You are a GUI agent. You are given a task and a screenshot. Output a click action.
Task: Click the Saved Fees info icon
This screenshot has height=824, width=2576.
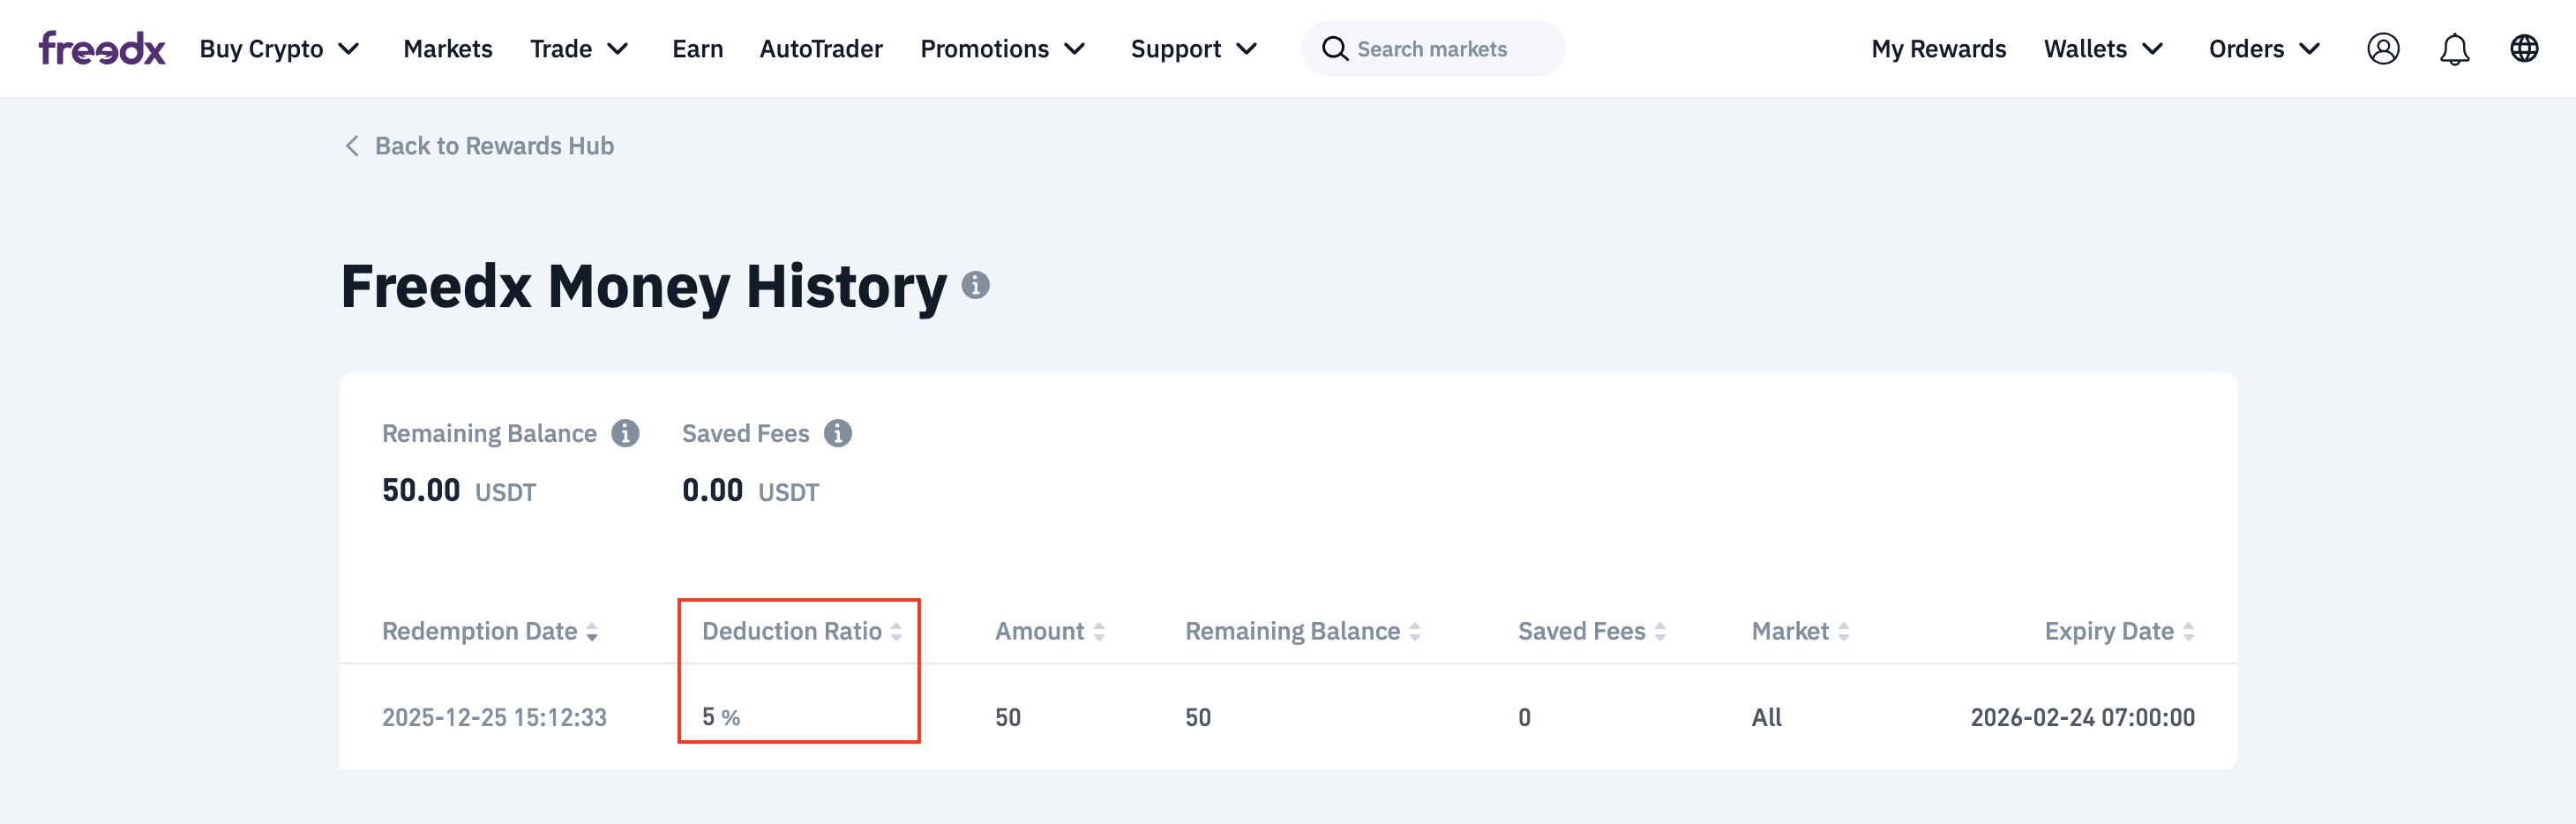[838, 433]
